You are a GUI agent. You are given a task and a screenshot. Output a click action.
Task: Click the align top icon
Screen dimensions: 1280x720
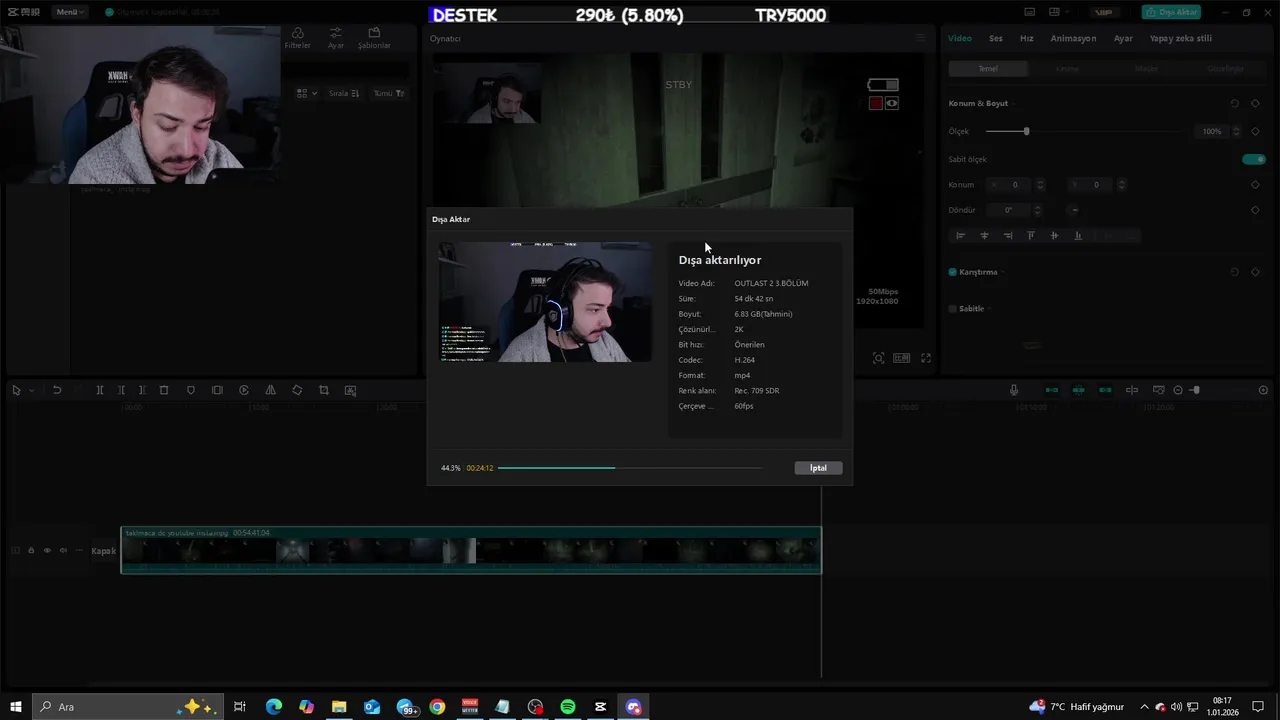(x=1031, y=236)
